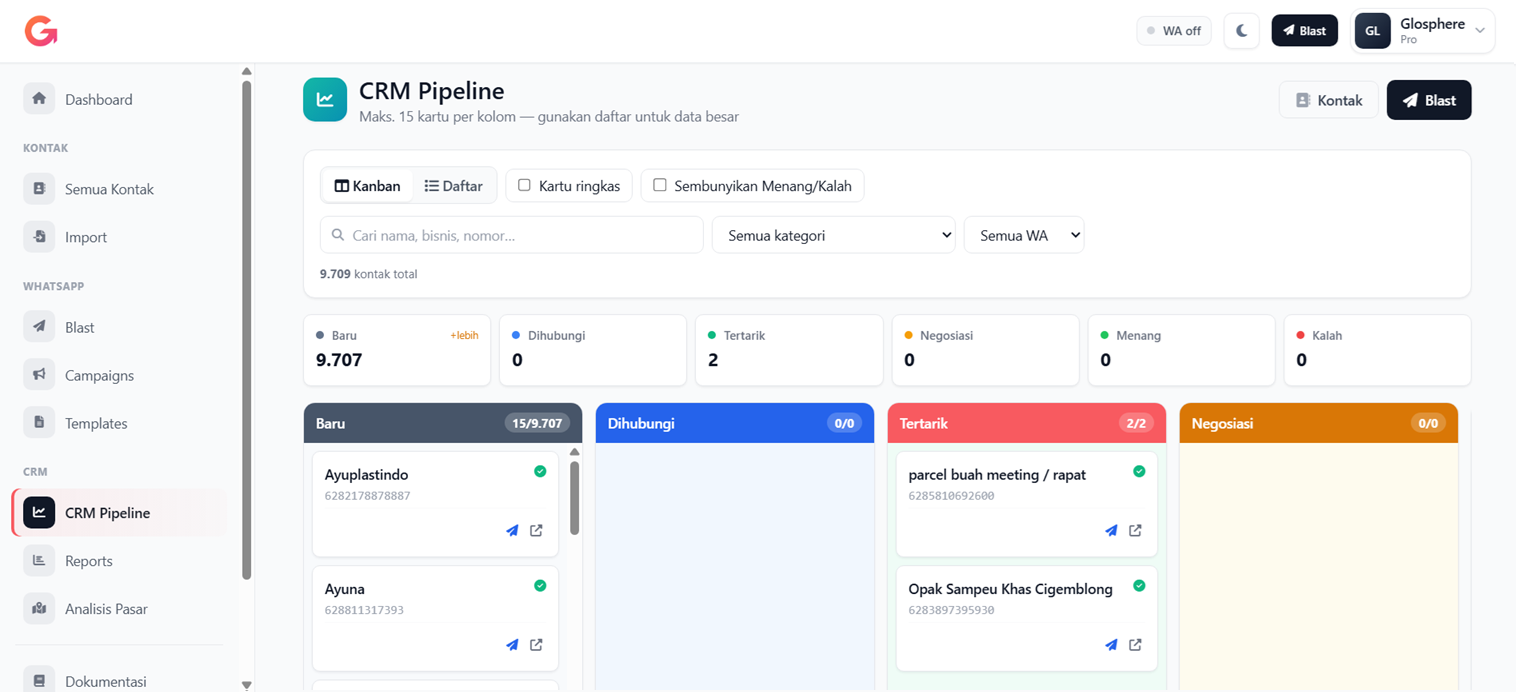Check Sembunyikan Menang/Kalah checkbox

[x=660, y=185]
